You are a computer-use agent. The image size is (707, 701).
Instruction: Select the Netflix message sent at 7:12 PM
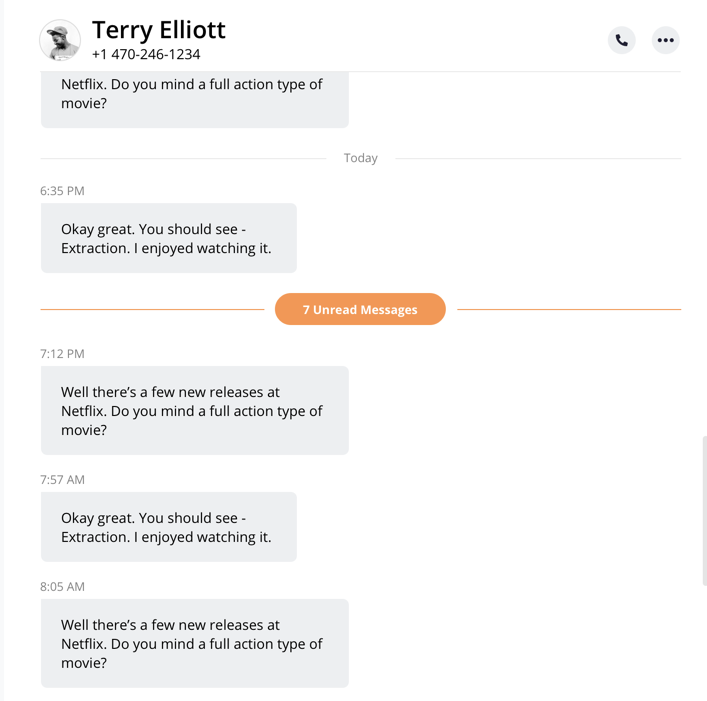tap(194, 410)
